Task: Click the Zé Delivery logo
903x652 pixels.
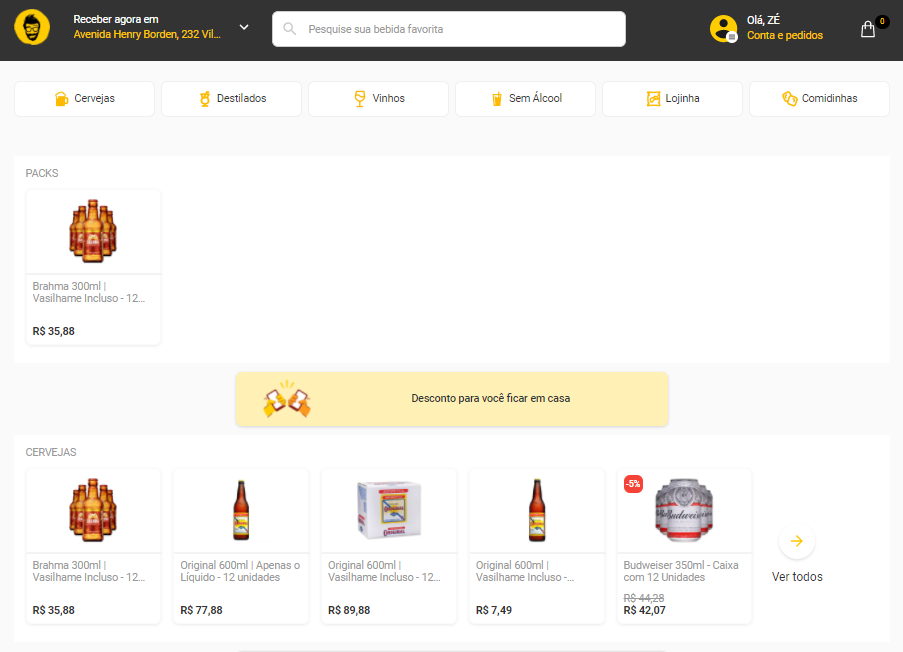Action: click(32, 27)
